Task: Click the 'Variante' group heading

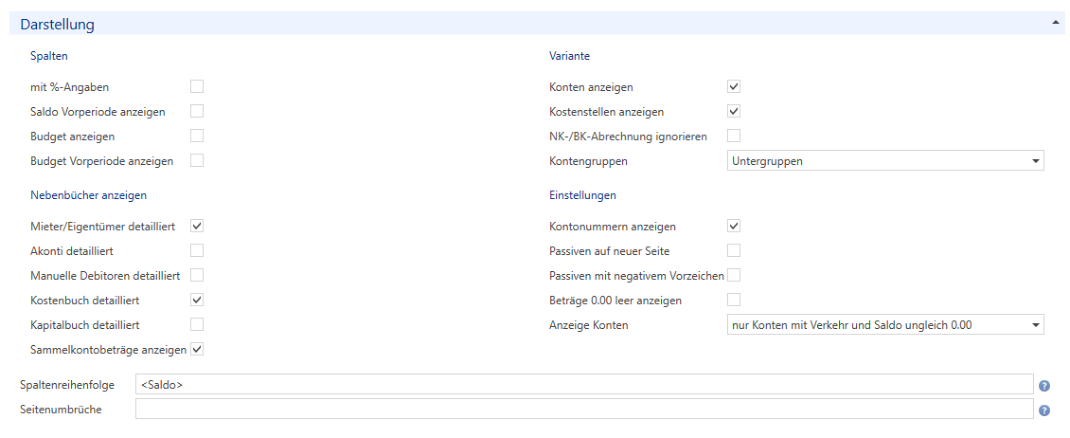Action: tap(570, 56)
